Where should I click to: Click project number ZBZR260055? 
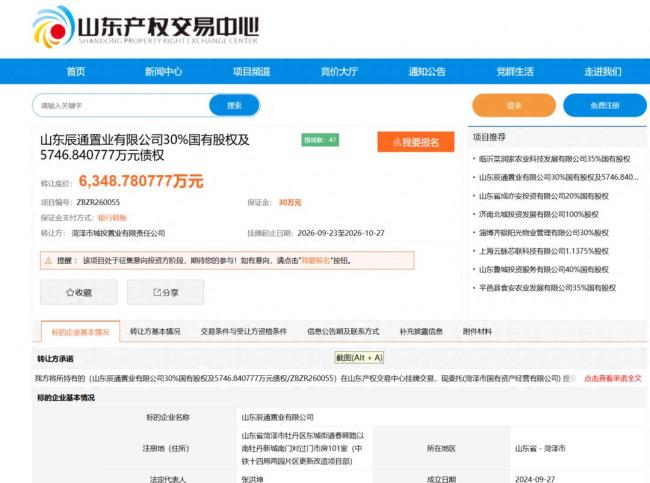pyautogui.click(x=98, y=202)
